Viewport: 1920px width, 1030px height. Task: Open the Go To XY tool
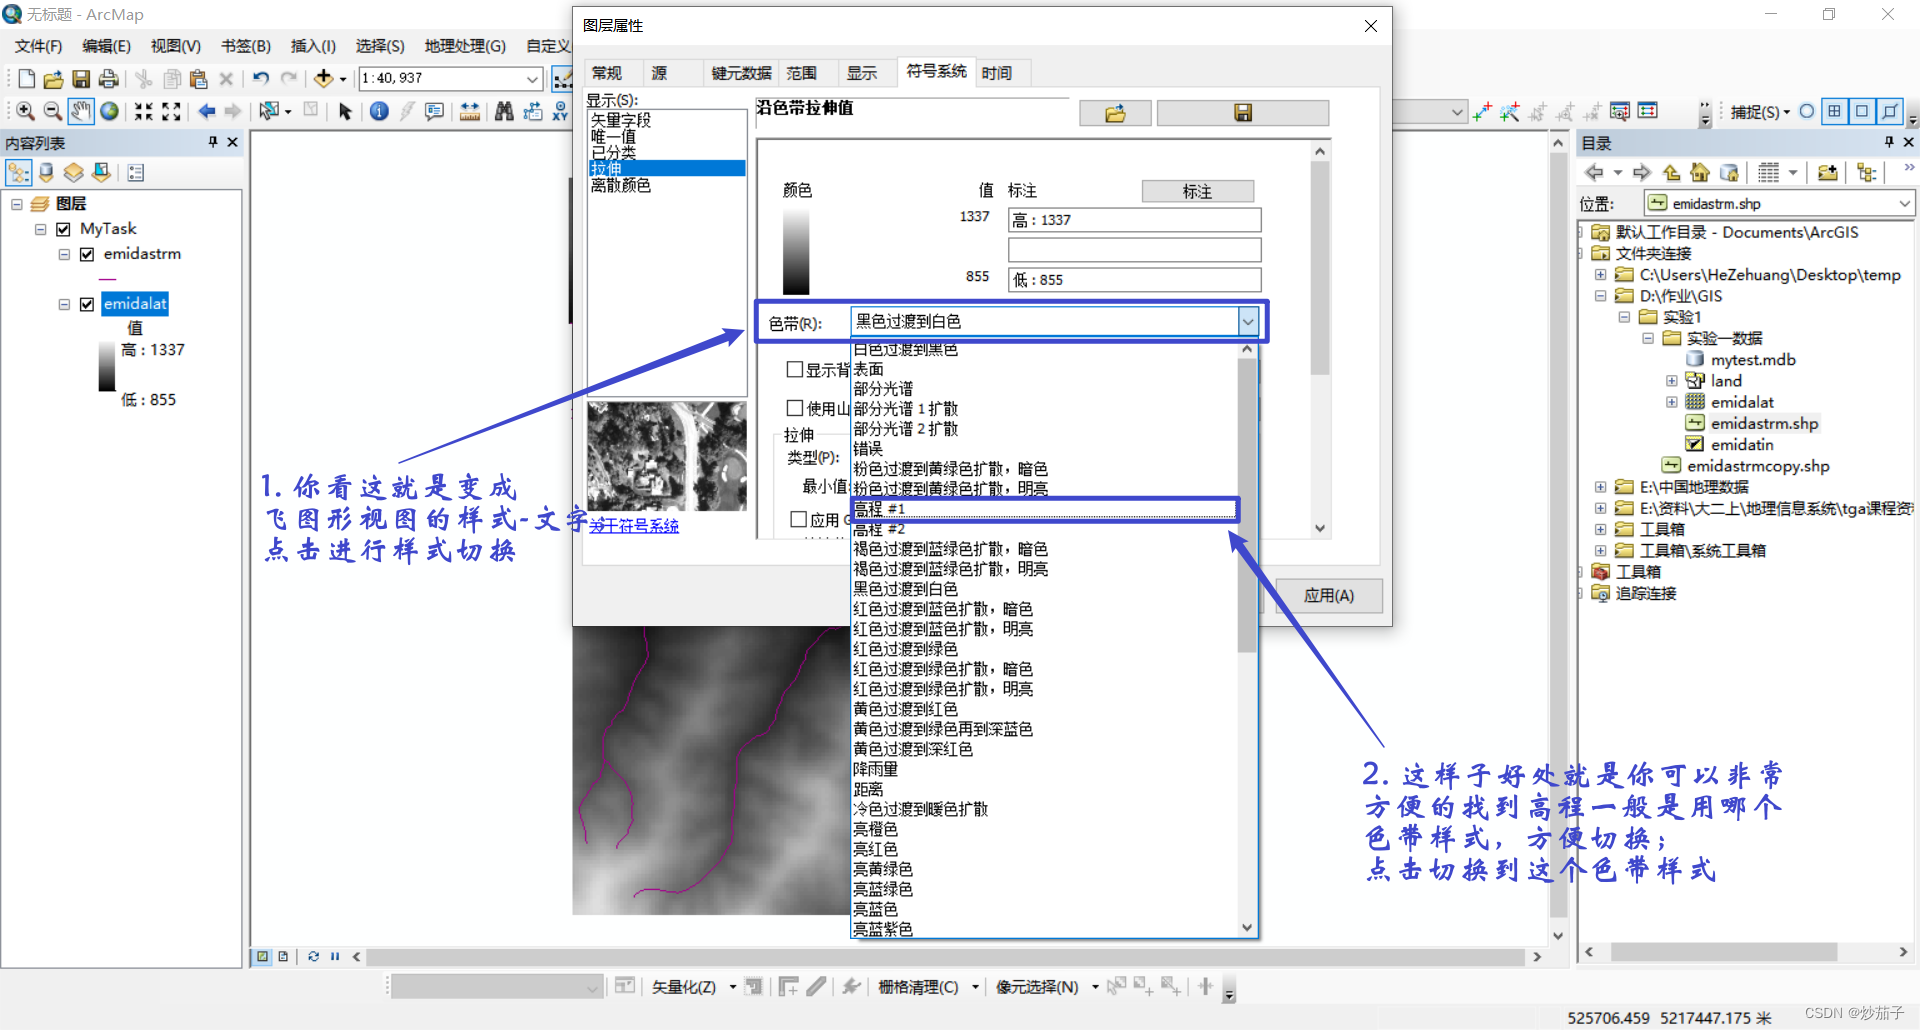561,111
